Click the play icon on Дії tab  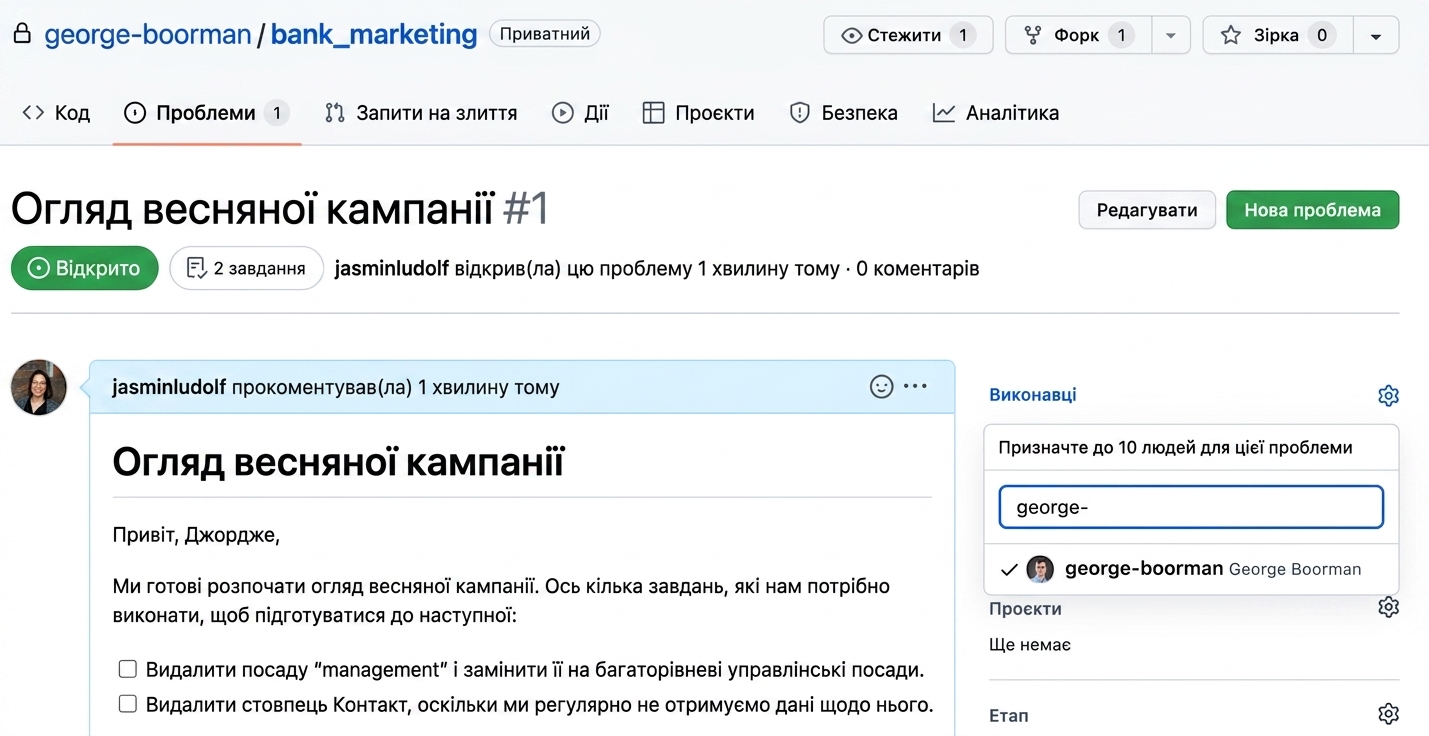tap(563, 113)
